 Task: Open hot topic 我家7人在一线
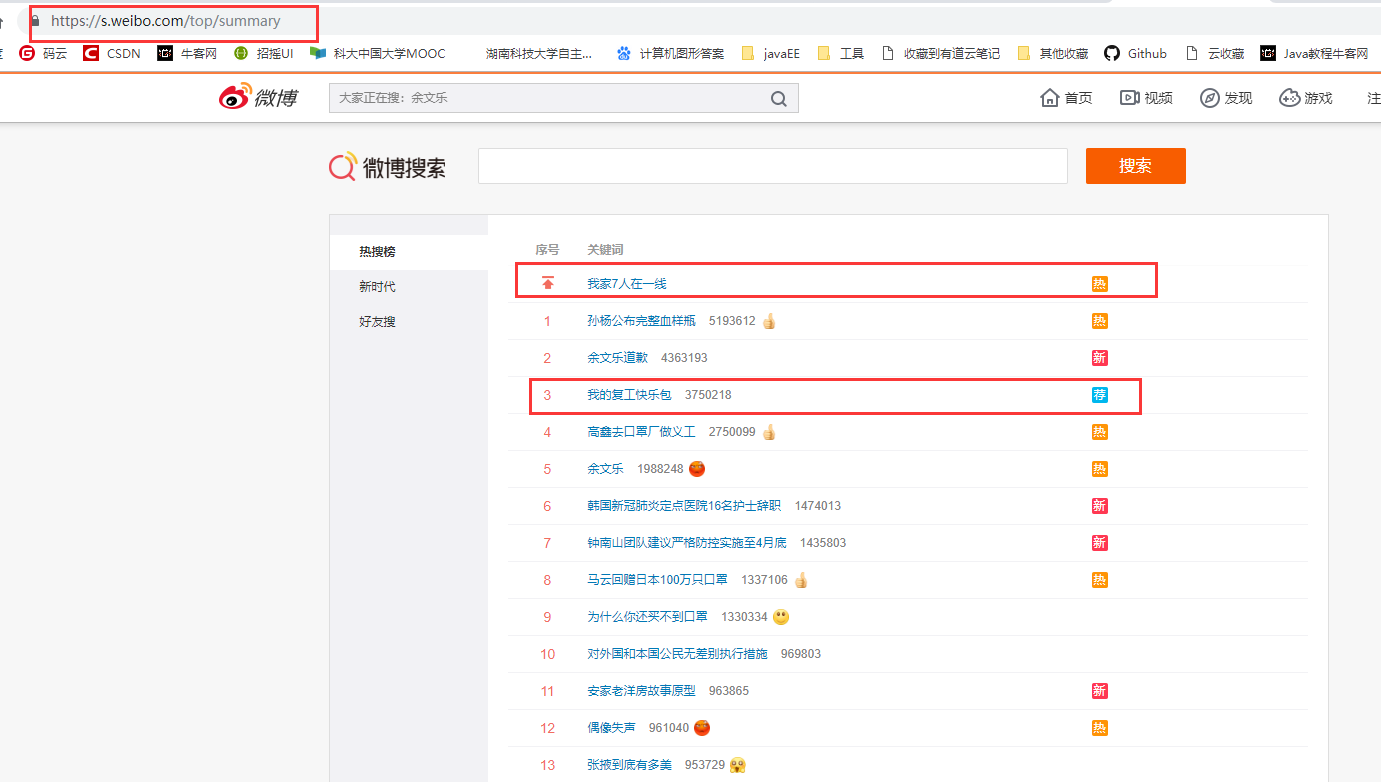[627, 284]
